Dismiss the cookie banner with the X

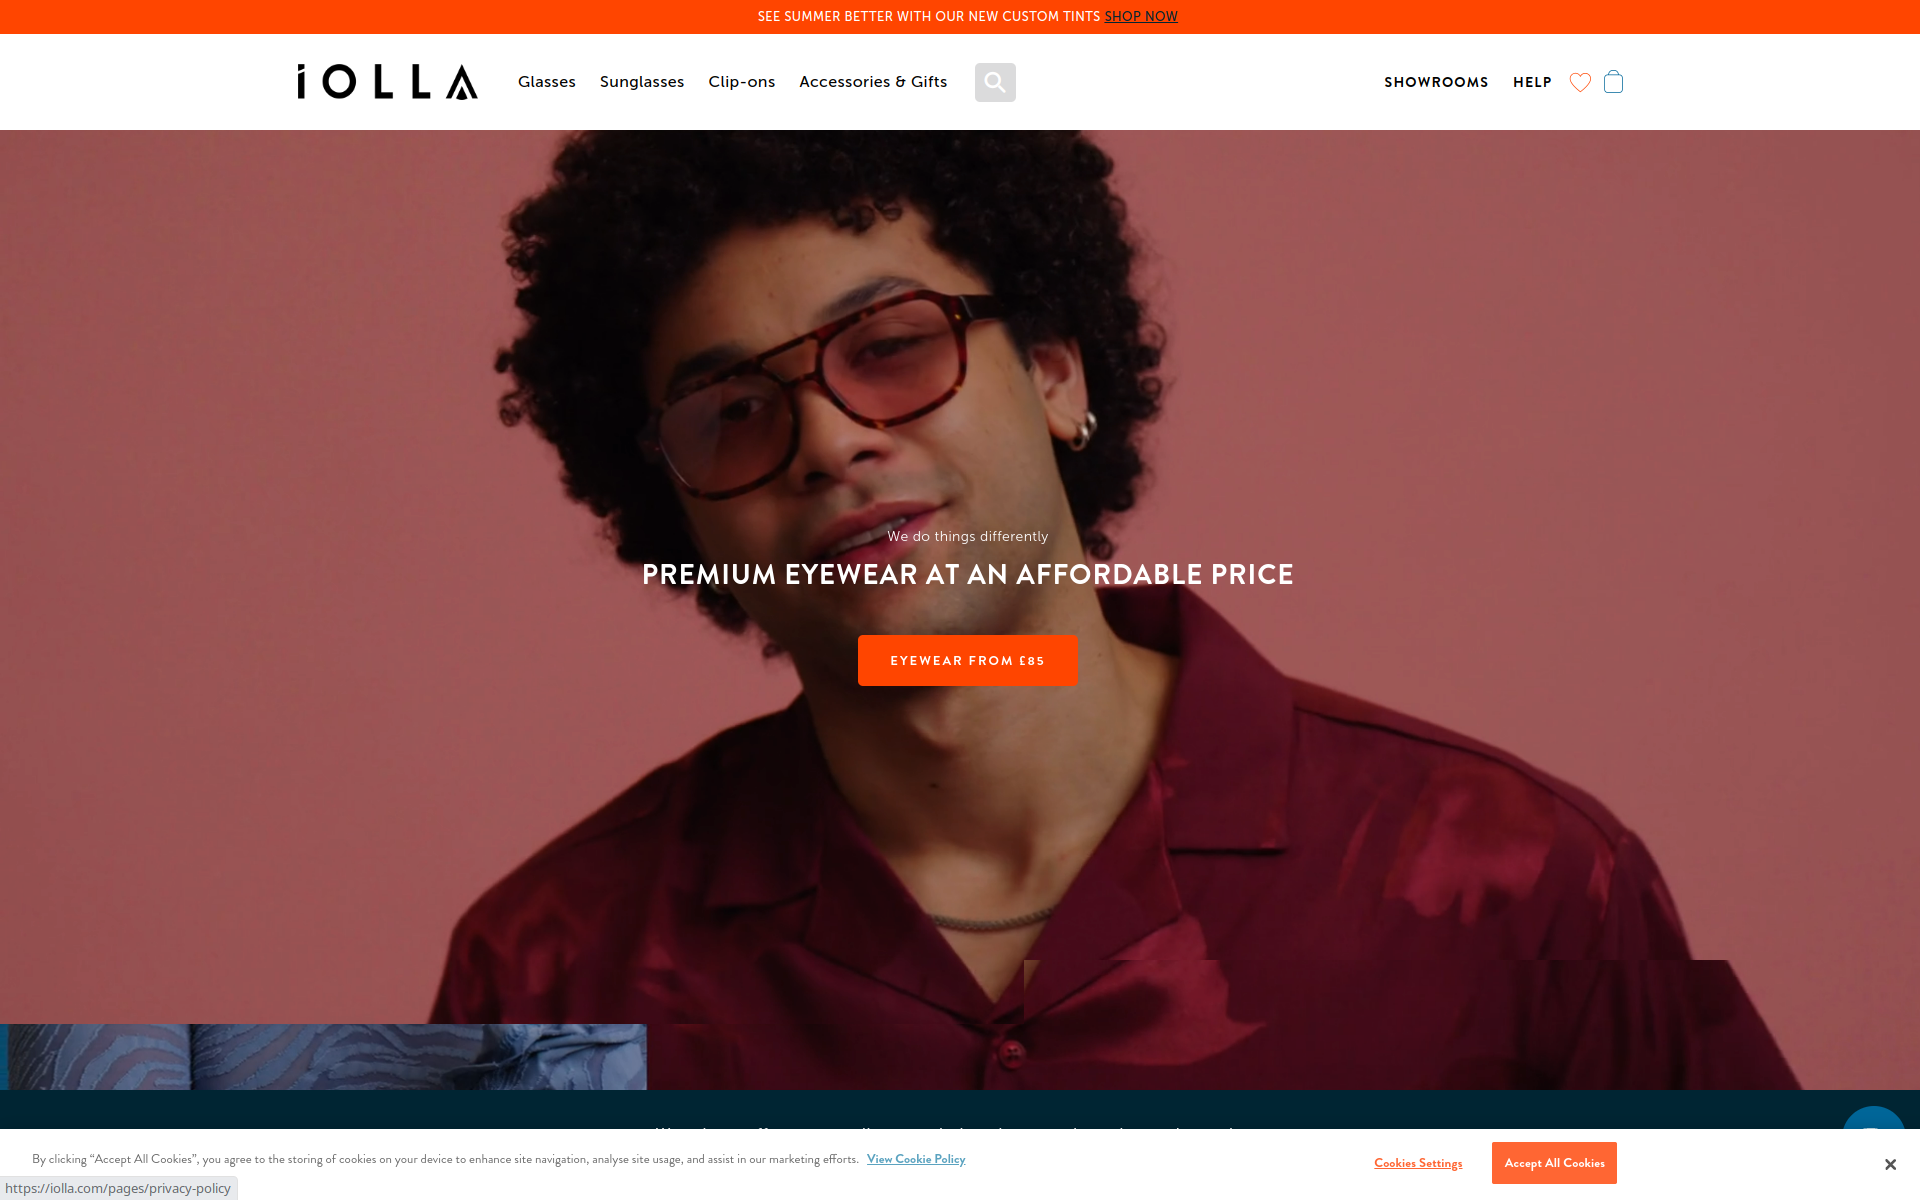1890,1164
